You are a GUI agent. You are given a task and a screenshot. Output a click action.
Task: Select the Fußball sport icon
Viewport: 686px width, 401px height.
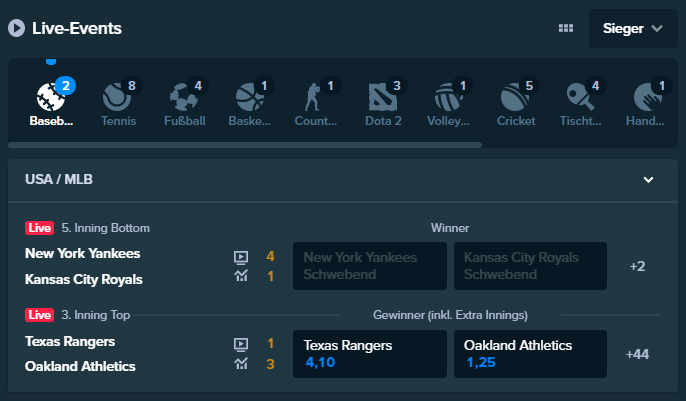point(184,97)
